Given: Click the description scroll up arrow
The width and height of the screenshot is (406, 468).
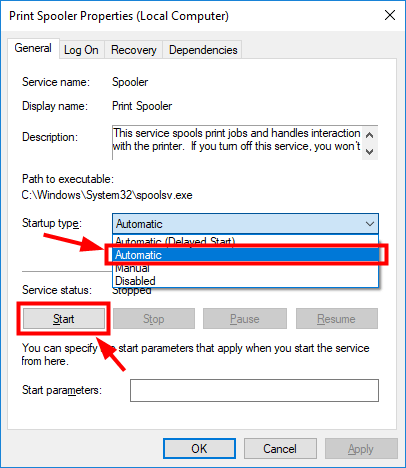Looking at the screenshot, I should tap(369, 135).
